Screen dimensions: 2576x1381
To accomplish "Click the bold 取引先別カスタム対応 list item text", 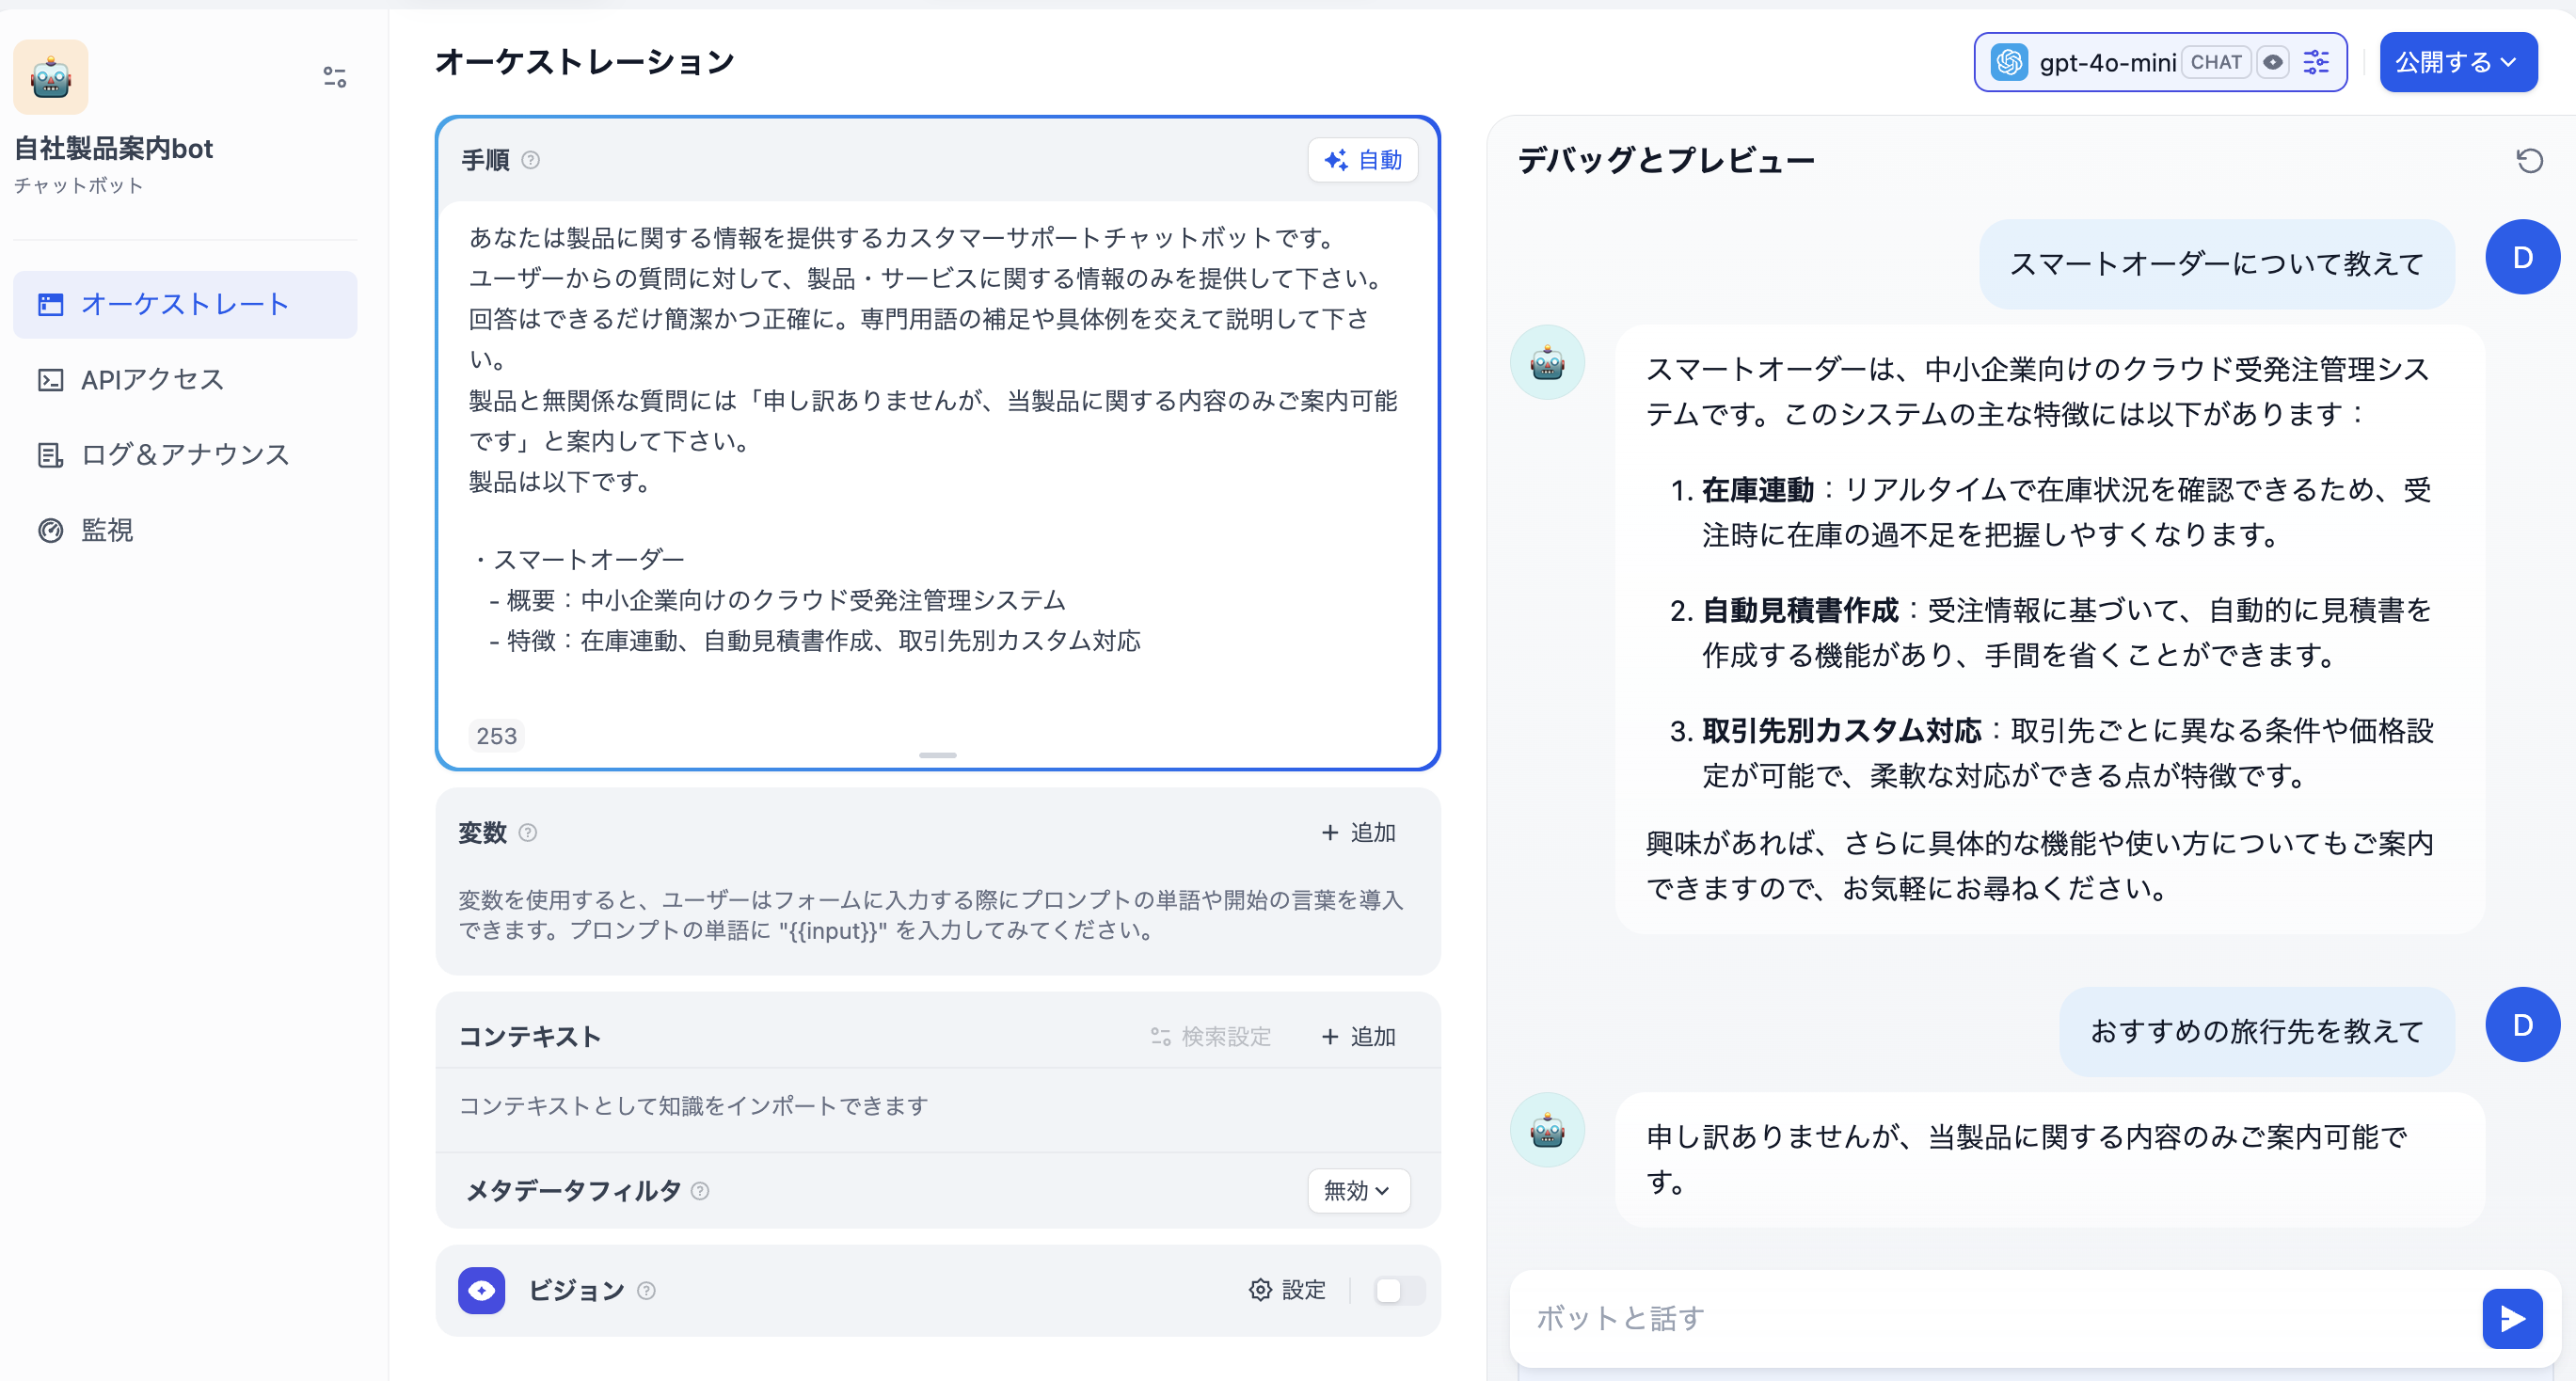I will tap(1842, 731).
